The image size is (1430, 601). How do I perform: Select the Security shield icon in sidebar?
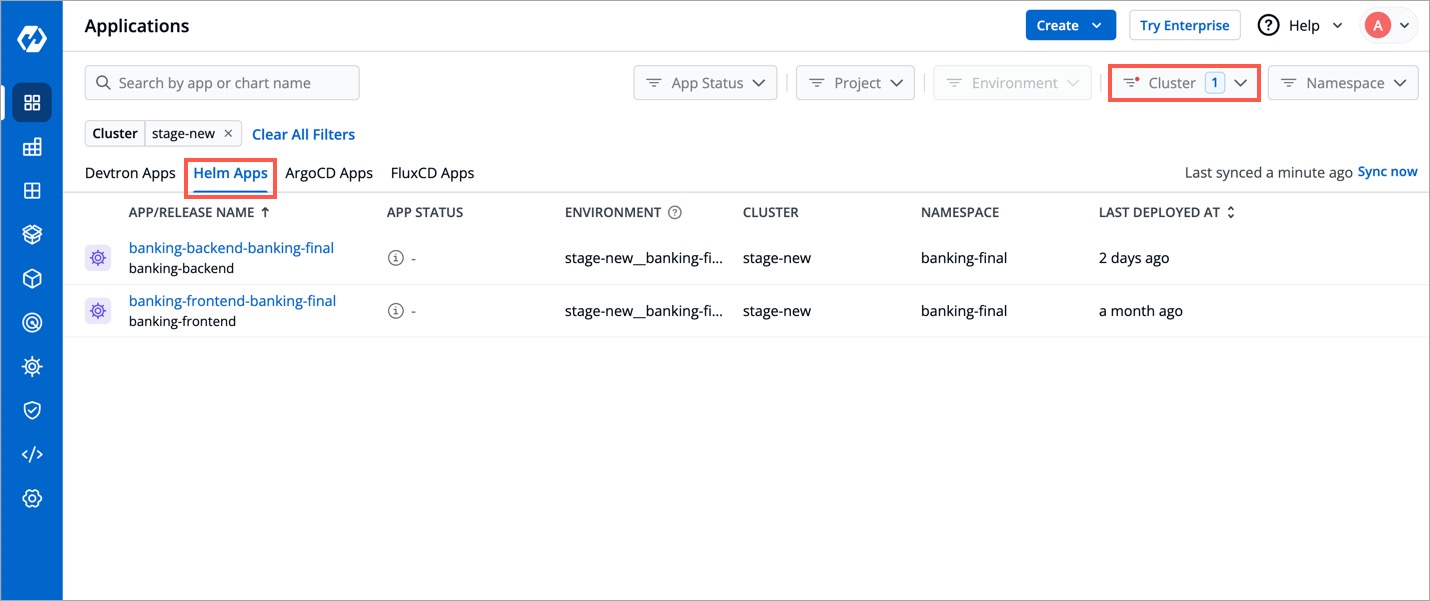pos(32,410)
